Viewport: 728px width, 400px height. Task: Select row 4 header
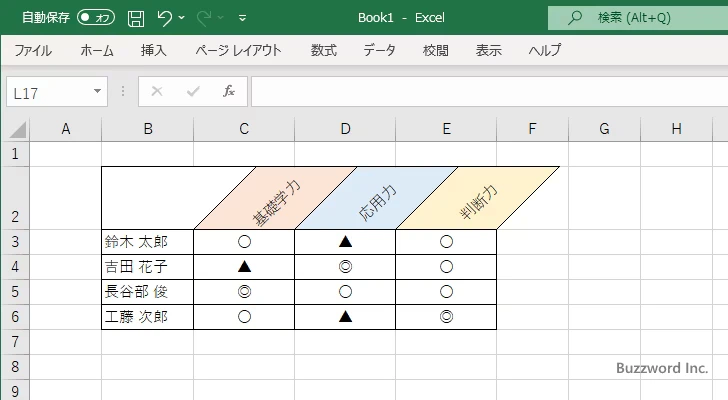[x=15, y=267]
